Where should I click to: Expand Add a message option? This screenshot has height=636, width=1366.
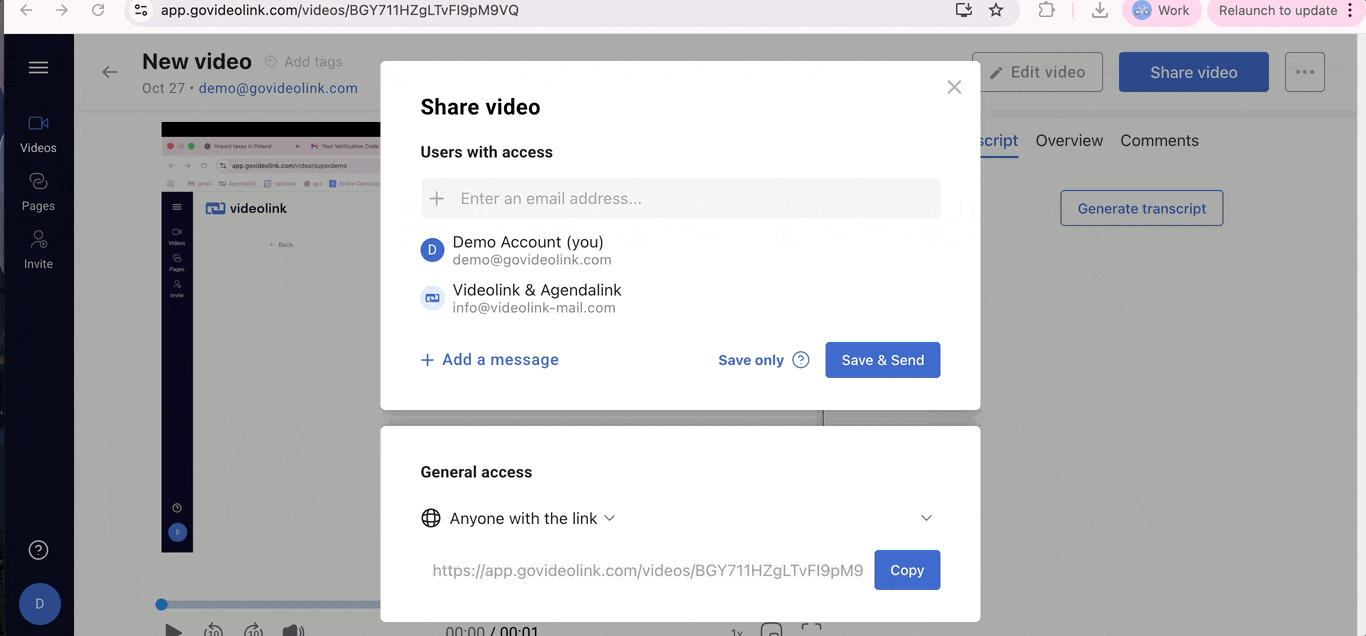(x=490, y=360)
